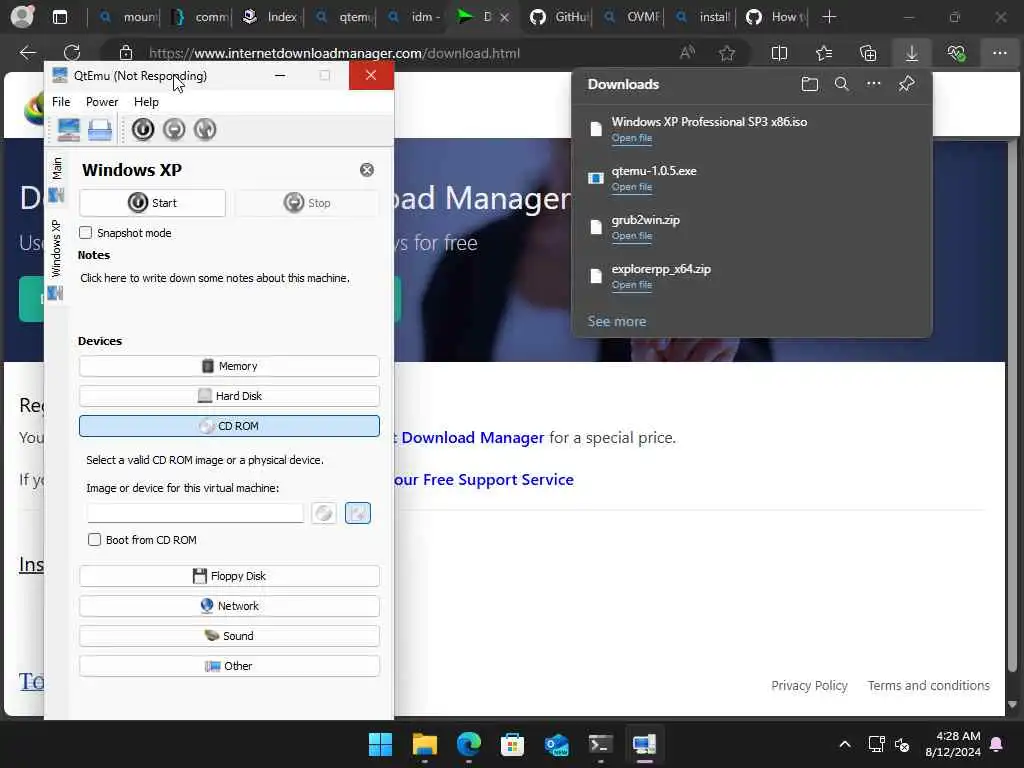Click our Free Support Service link
Screen dimensions: 1024x768
484,480
